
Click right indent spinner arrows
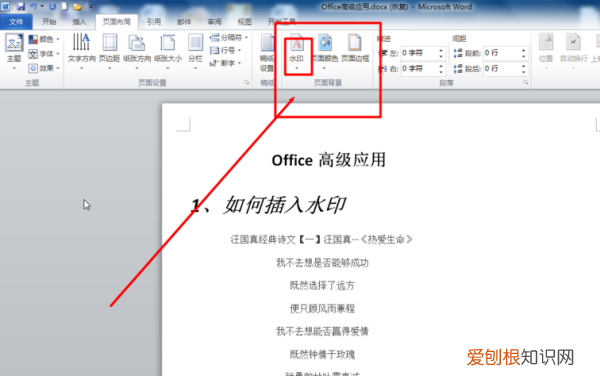(441, 69)
